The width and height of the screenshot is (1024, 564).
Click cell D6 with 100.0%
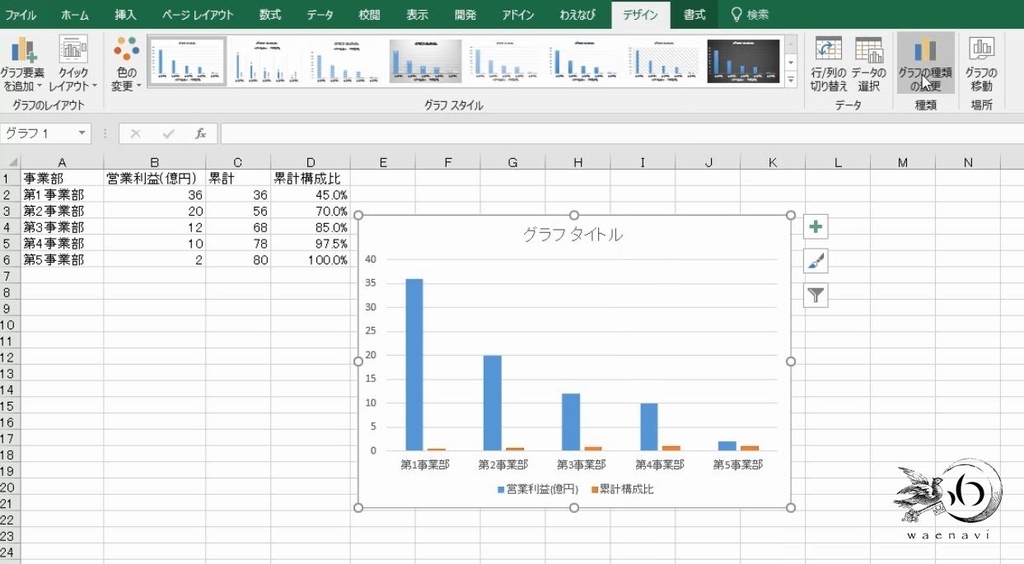pyautogui.click(x=310, y=260)
